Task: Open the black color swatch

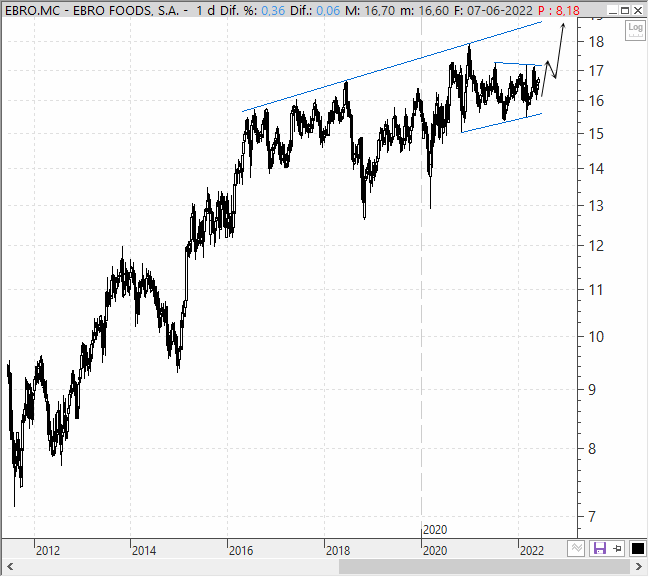Action: (x=638, y=549)
